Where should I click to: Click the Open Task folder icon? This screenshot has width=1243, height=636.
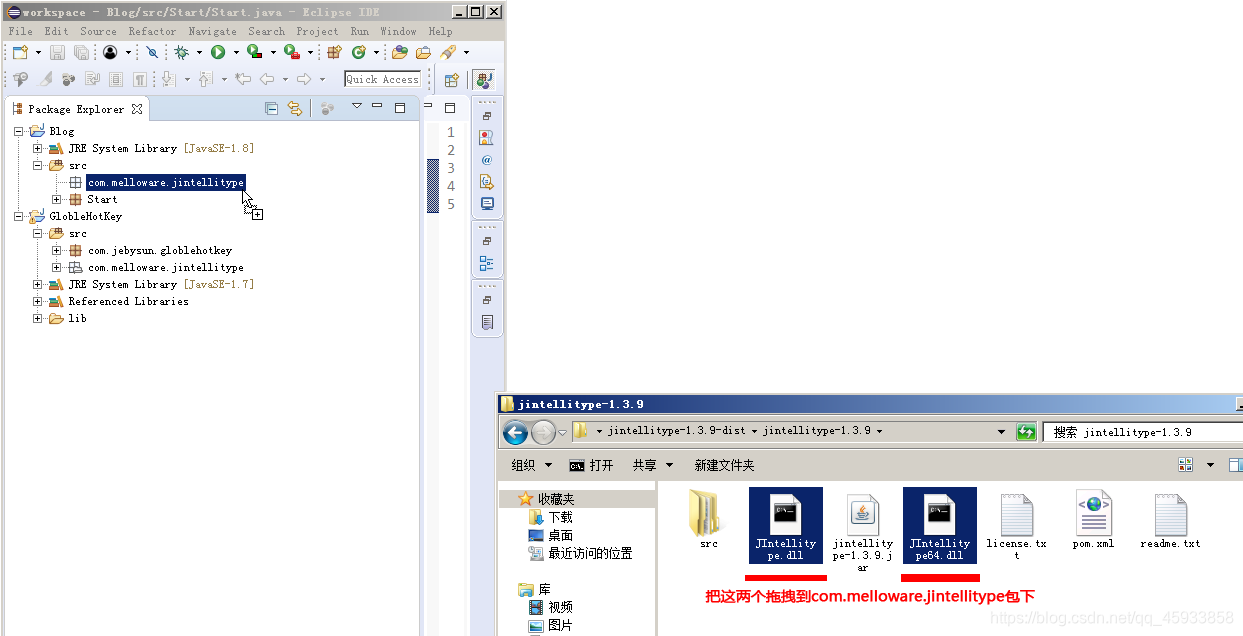[423, 52]
